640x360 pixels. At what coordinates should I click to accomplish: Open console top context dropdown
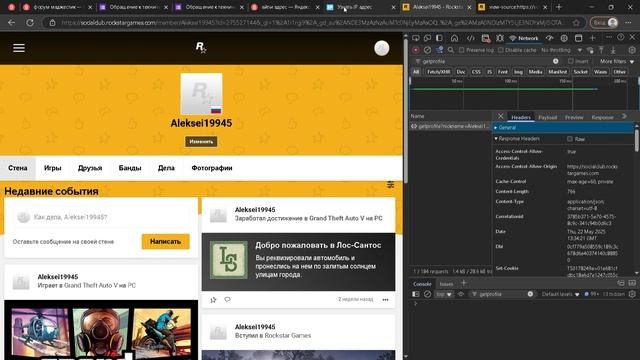pos(444,294)
